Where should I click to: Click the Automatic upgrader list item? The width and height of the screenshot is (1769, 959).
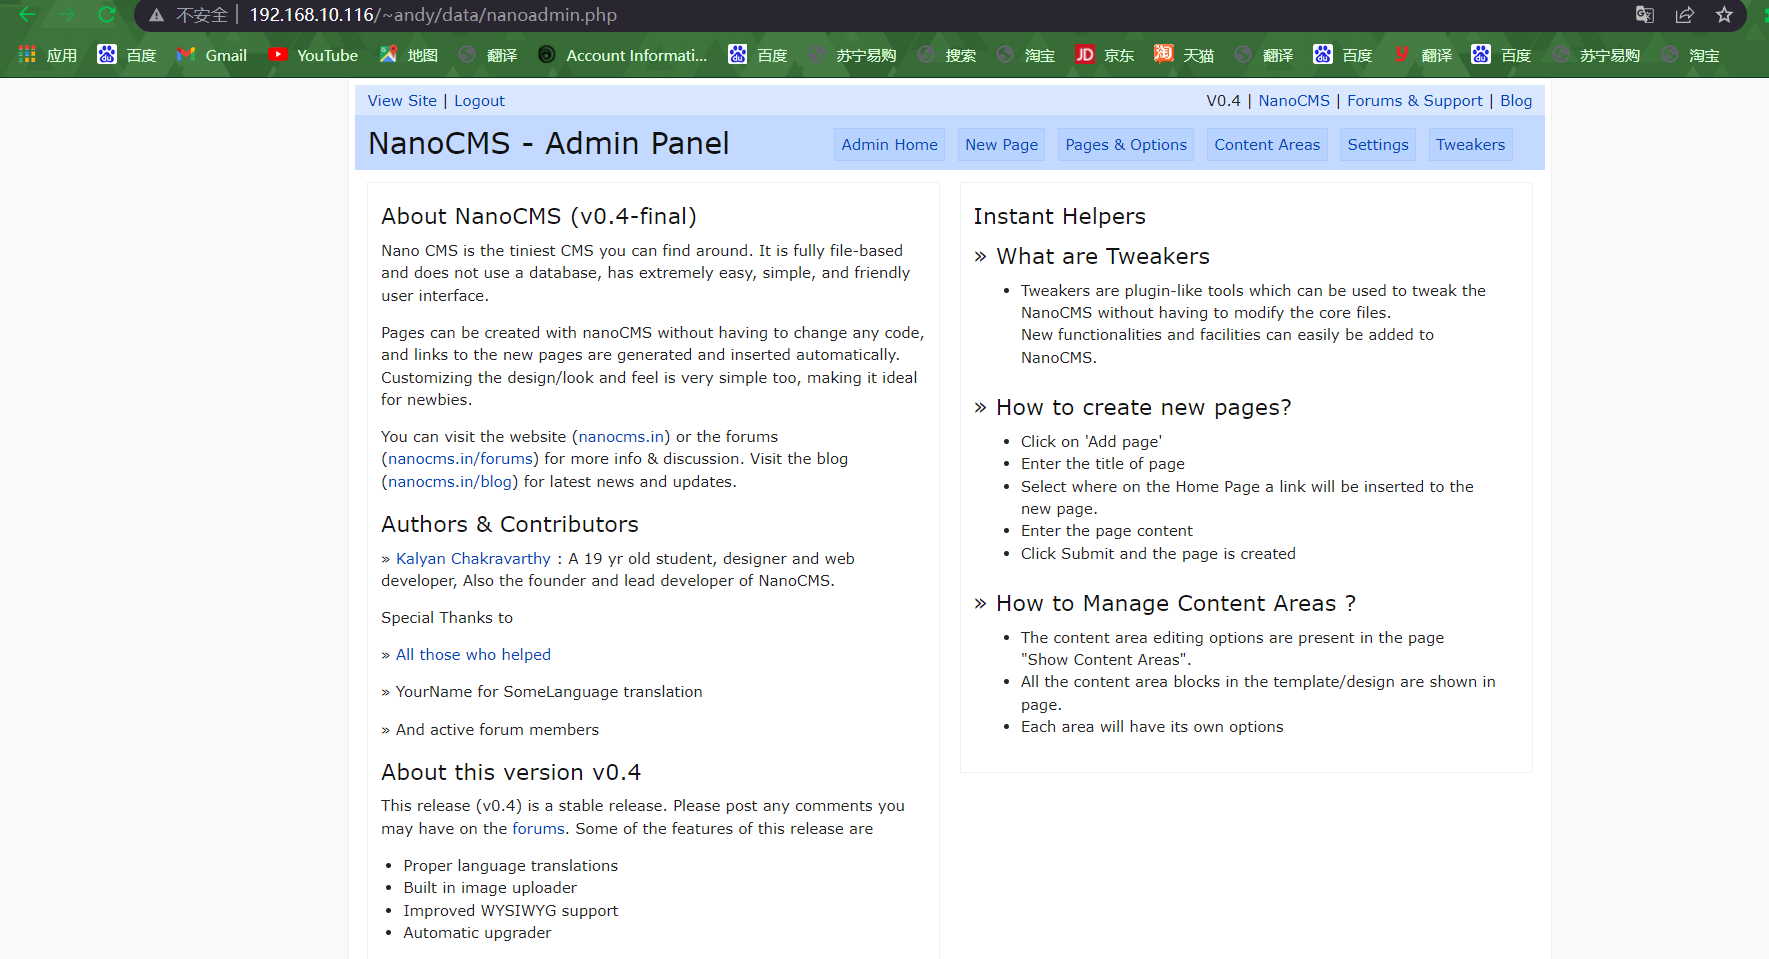[x=477, y=933]
